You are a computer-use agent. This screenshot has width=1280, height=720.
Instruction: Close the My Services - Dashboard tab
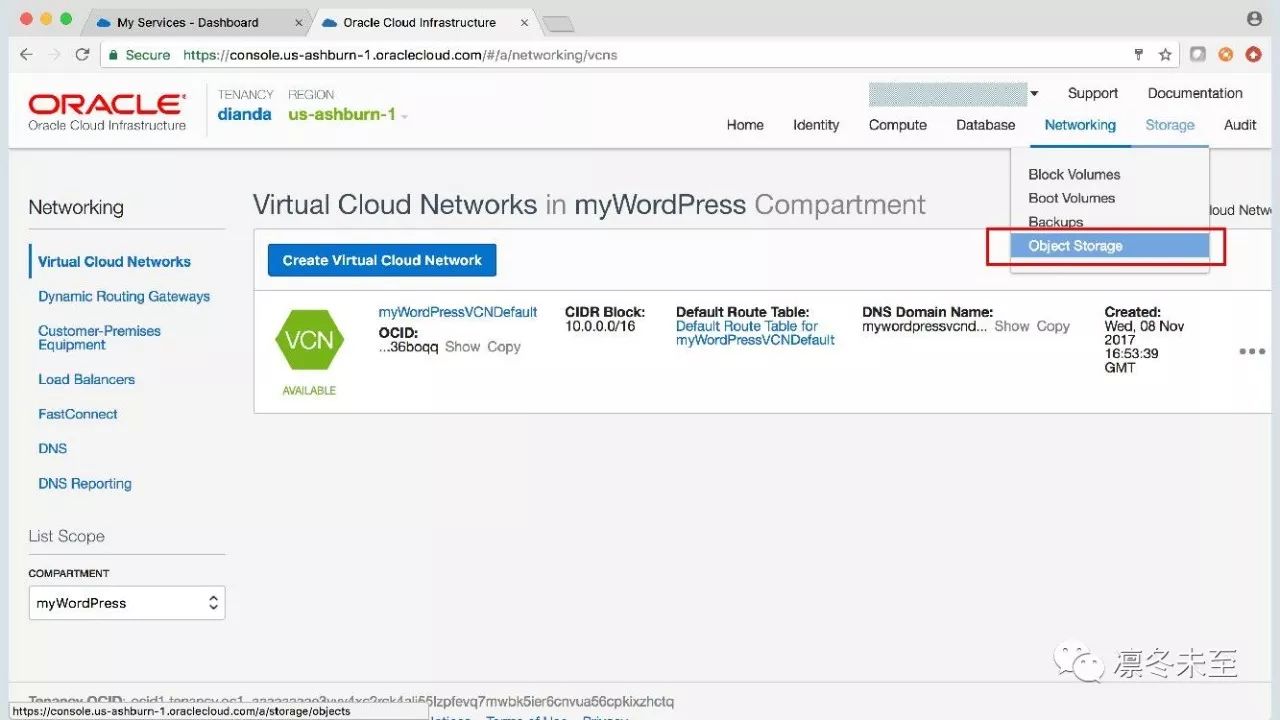coord(298,23)
